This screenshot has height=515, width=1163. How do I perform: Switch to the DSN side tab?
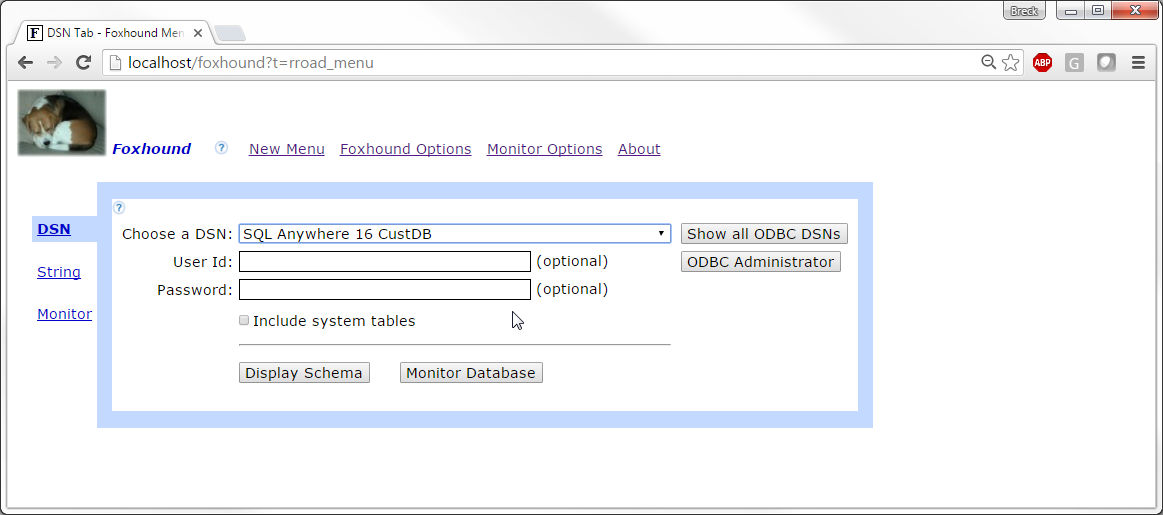click(x=54, y=229)
